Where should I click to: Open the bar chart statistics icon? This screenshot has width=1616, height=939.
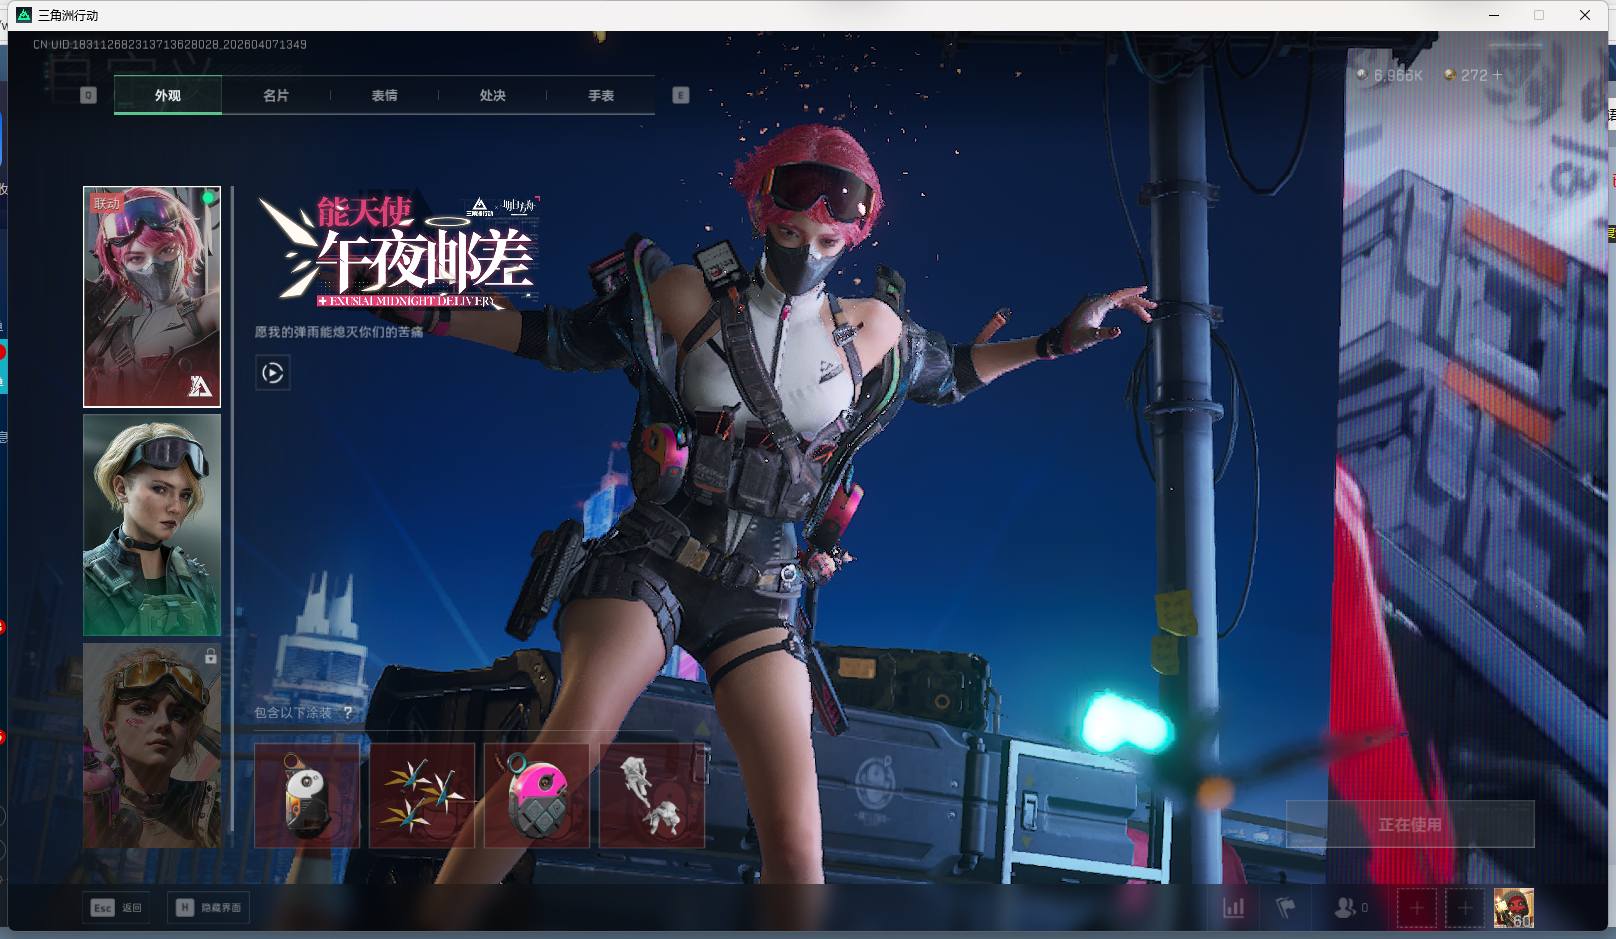tap(1234, 908)
